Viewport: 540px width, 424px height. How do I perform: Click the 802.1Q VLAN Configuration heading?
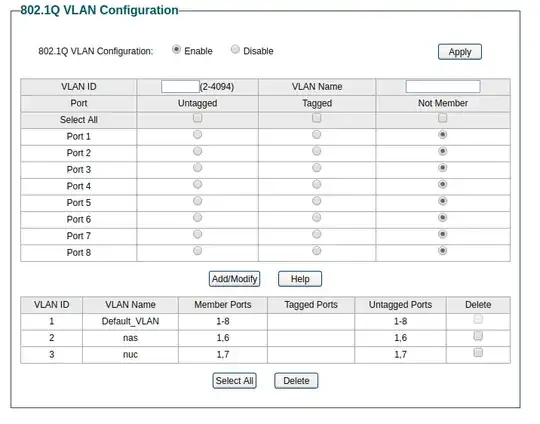(99, 10)
